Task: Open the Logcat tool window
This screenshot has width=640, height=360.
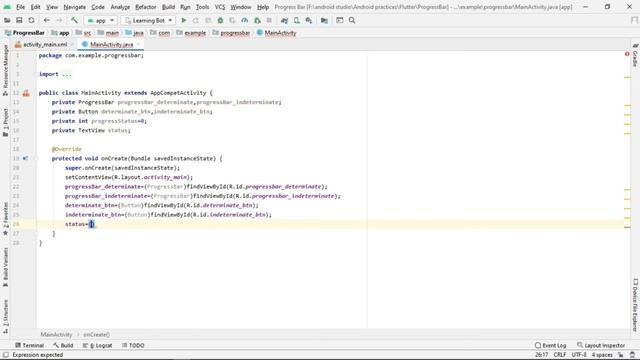Action: click(98, 345)
